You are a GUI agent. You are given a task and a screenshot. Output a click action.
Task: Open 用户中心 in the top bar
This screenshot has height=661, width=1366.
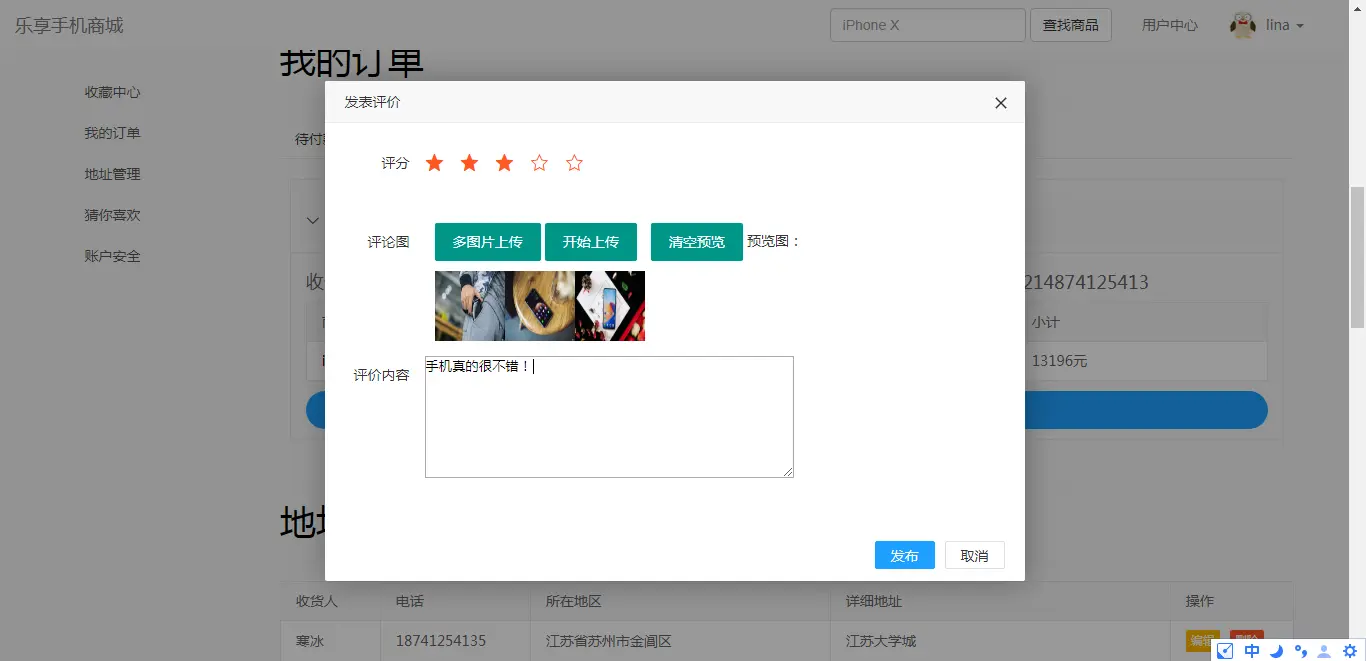1170,25
